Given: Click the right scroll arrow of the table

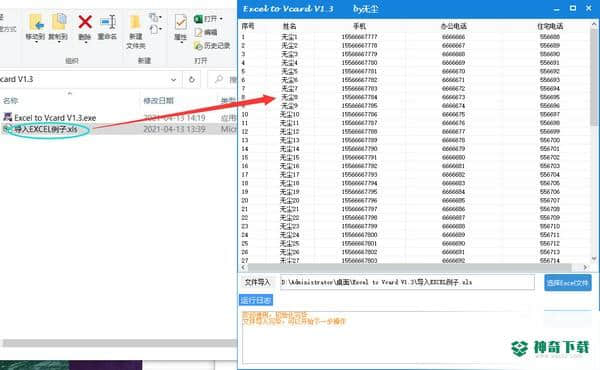Looking at the screenshot, I should point(585,267).
